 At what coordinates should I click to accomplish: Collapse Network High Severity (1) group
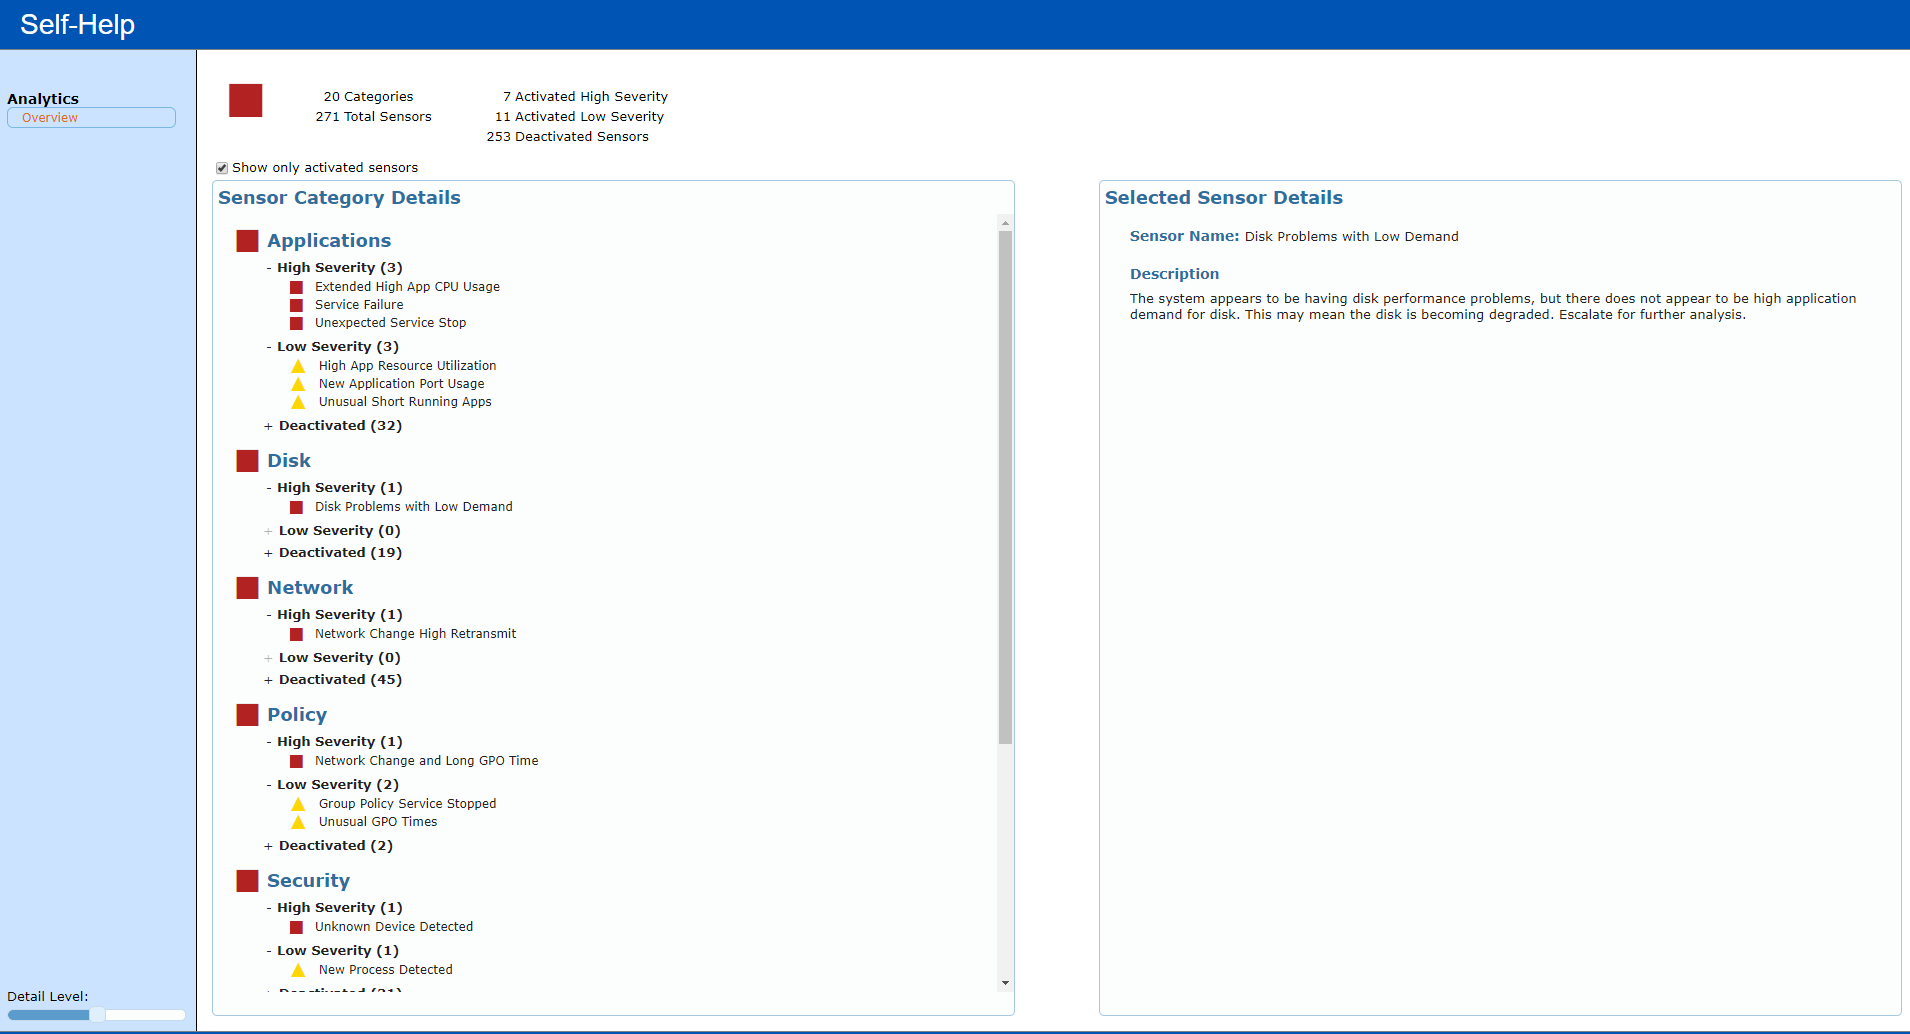click(269, 615)
